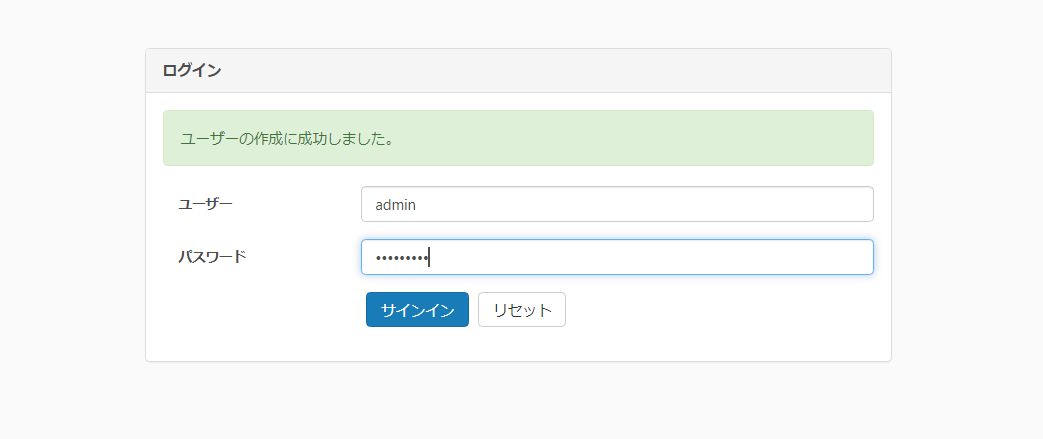The image size is (1043, 439).
Task: Reset the form with the white button
Action: pyautogui.click(x=522, y=310)
